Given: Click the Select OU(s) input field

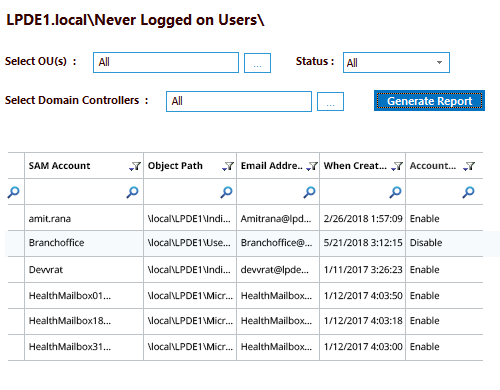Looking at the screenshot, I should point(166,62).
